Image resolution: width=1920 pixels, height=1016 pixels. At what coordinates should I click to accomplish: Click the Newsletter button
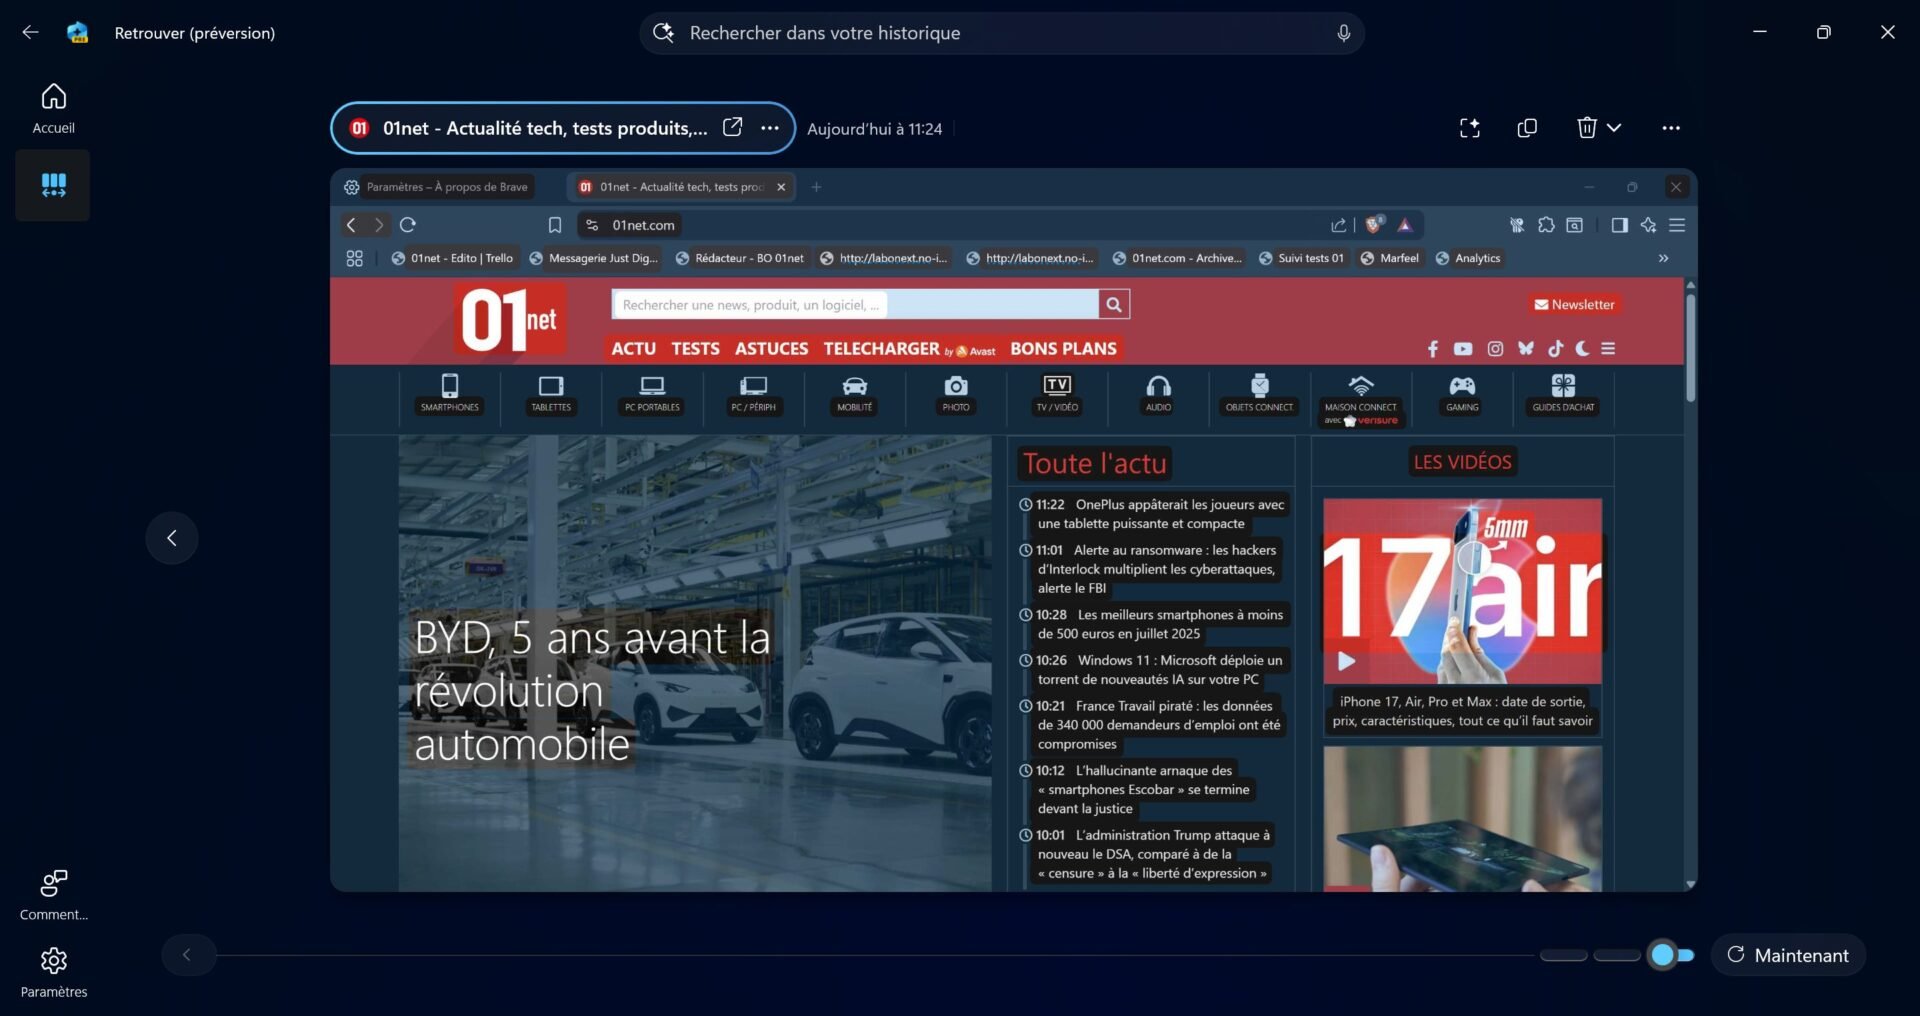[1574, 304]
